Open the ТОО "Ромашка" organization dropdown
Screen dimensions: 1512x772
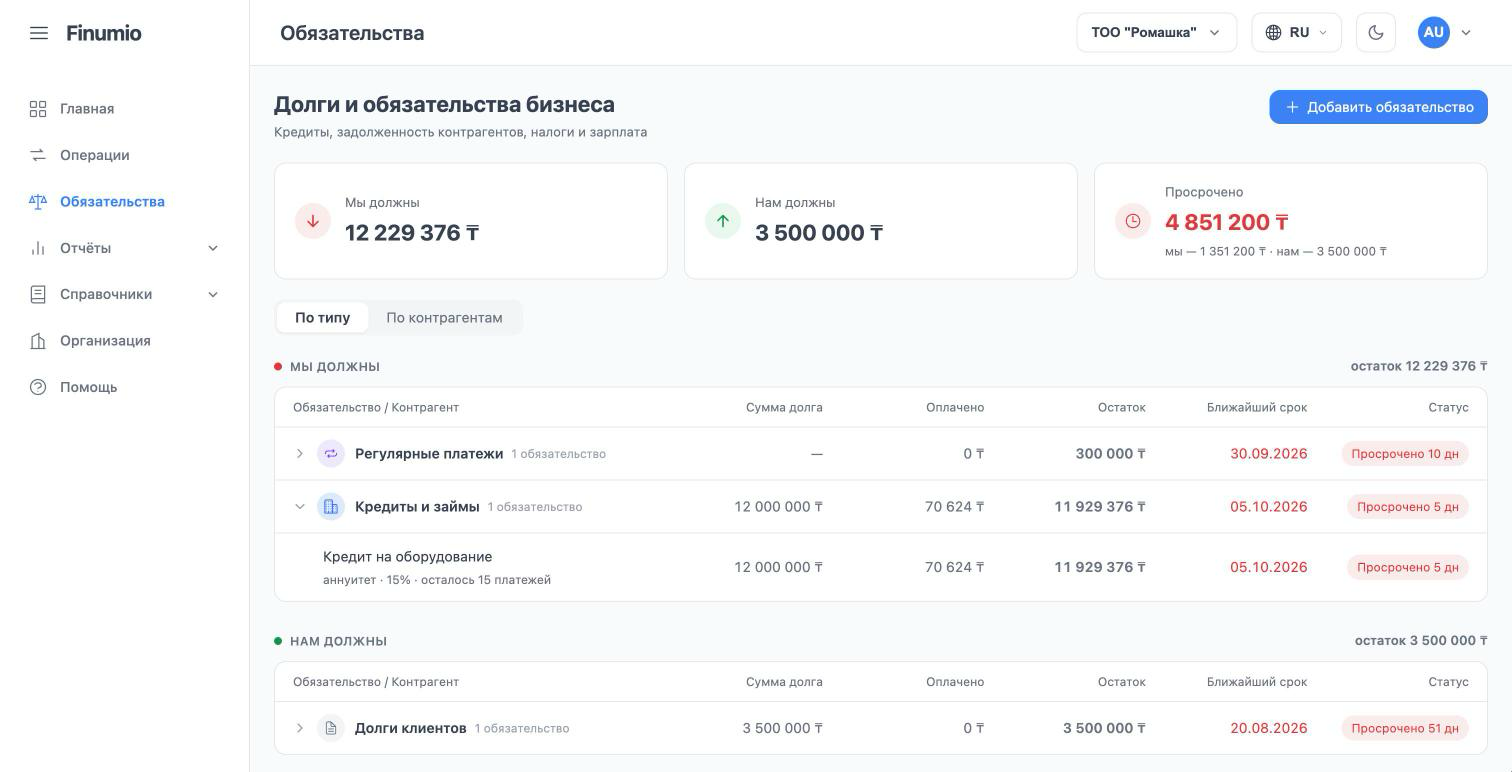click(1157, 32)
